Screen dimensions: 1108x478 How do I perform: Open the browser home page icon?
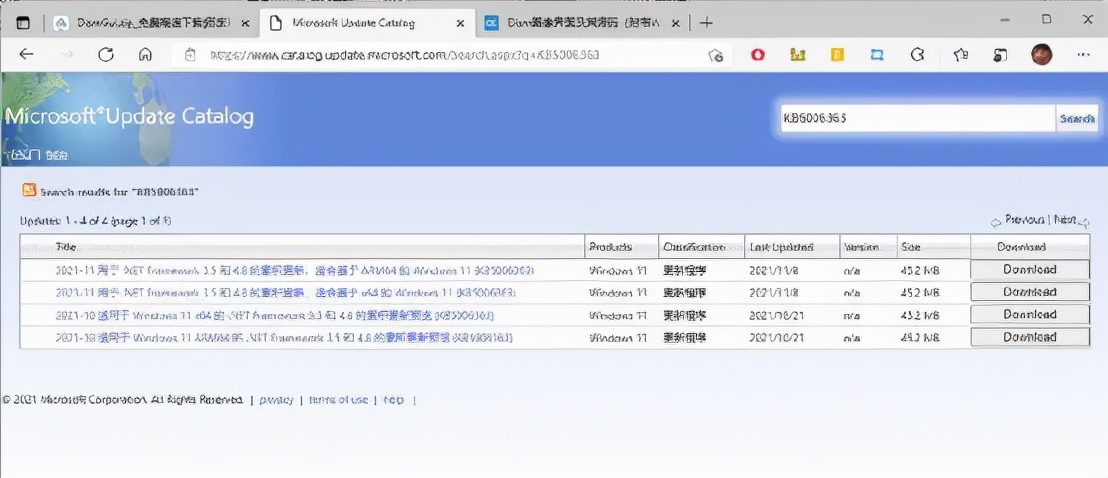(x=145, y=54)
